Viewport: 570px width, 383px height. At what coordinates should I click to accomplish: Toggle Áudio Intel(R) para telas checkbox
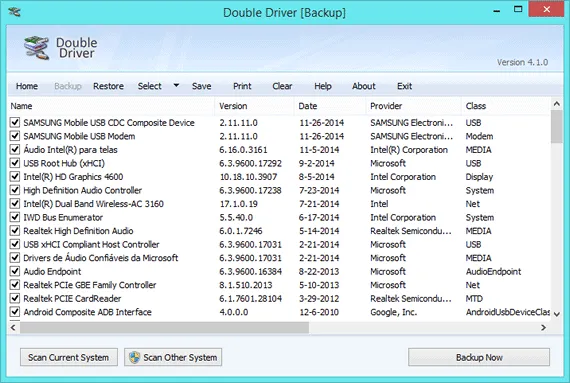[x=15, y=149]
